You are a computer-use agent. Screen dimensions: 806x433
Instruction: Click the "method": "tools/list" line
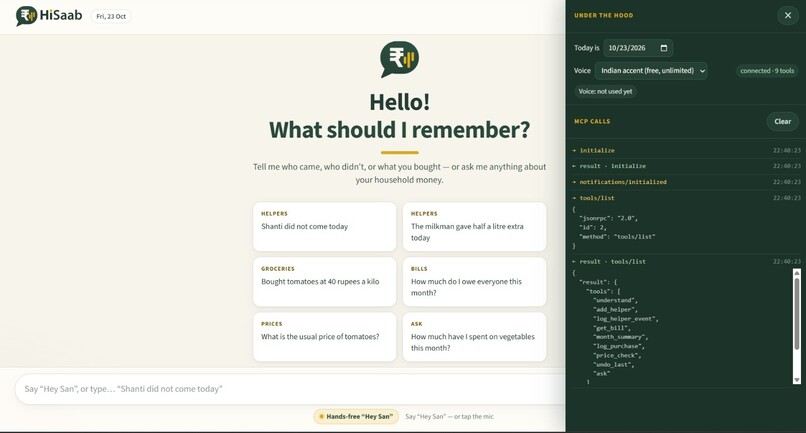point(617,237)
